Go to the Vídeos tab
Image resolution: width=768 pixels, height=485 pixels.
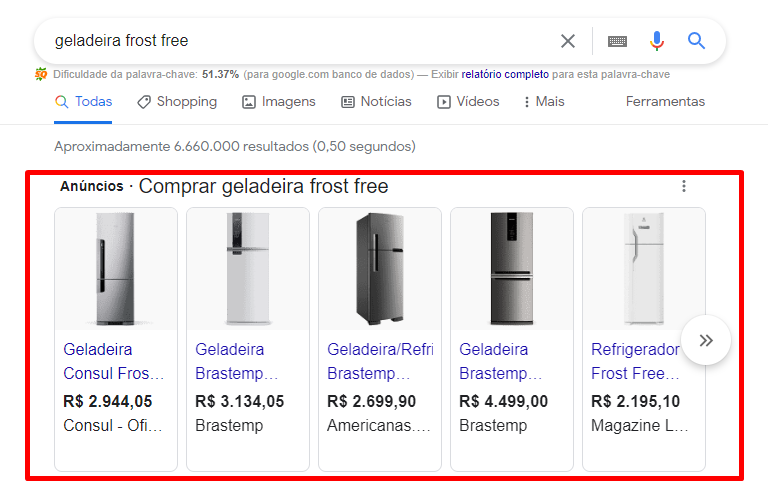click(x=468, y=102)
